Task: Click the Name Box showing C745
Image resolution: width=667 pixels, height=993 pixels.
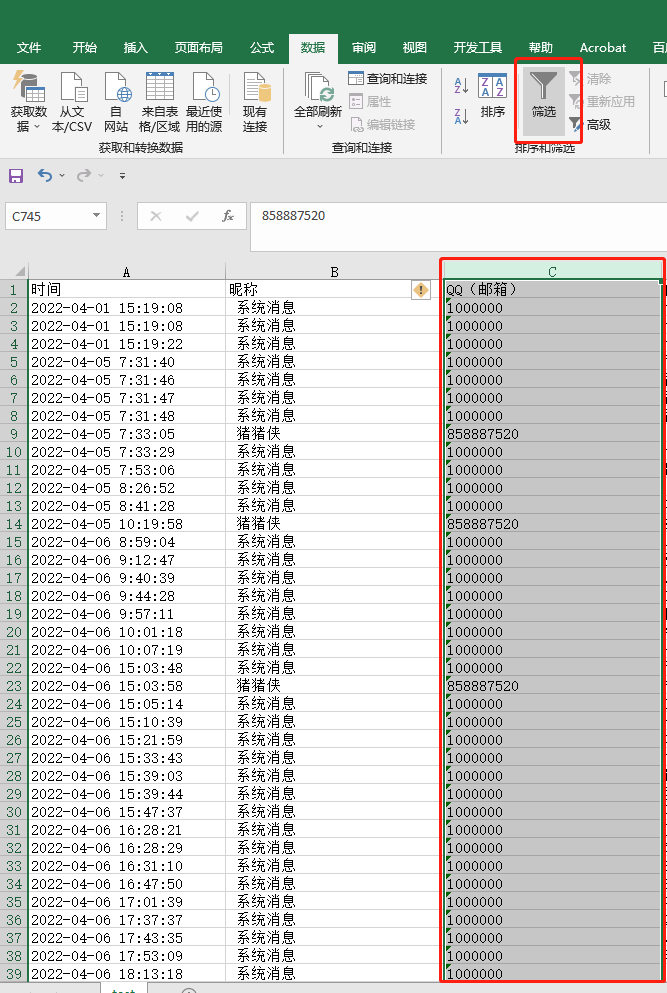Action: (48, 216)
